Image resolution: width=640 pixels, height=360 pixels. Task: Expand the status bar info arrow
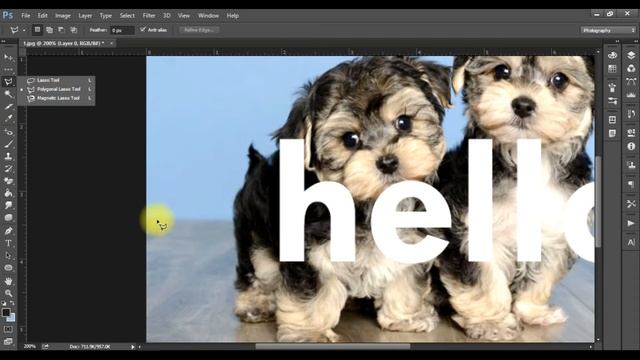click(x=133, y=347)
